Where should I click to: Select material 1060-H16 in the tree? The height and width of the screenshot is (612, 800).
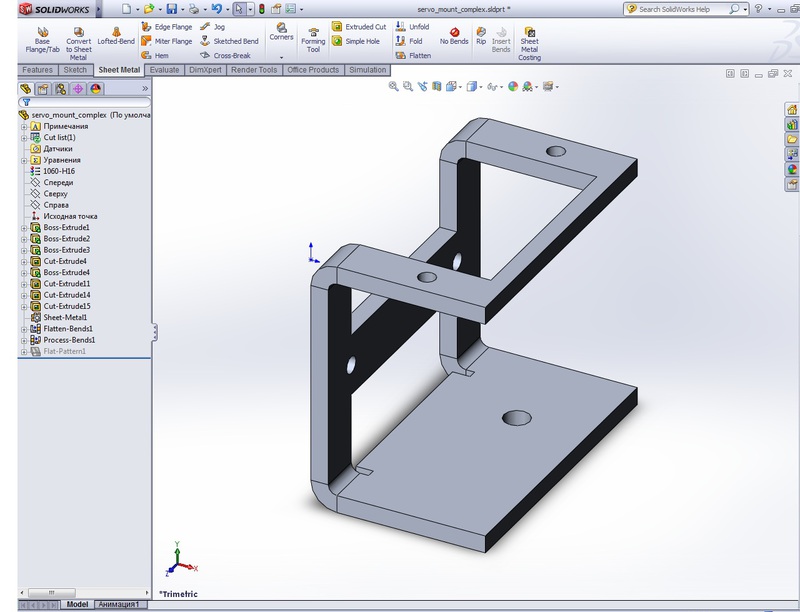point(59,171)
